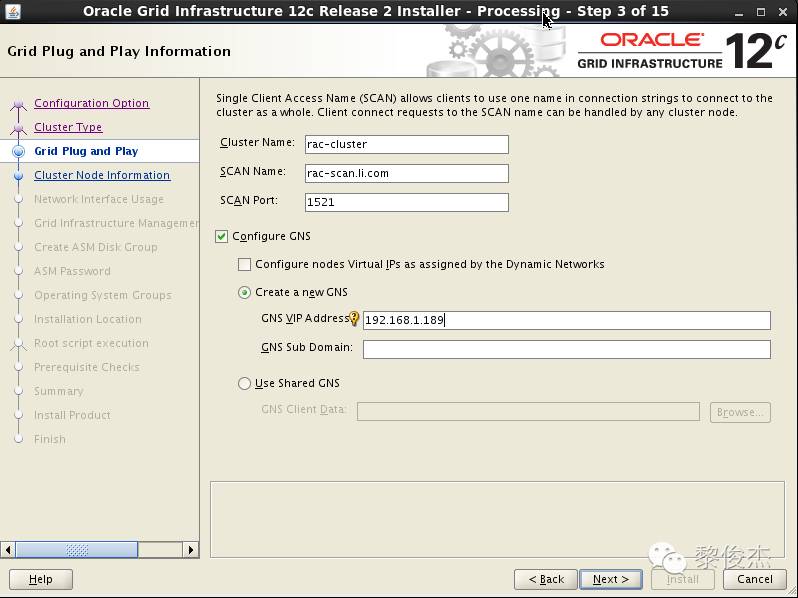Image resolution: width=798 pixels, height=598 pixels.
Task: Click the sidebar horizontal scrollbar thumb
Action: (76, 550)
